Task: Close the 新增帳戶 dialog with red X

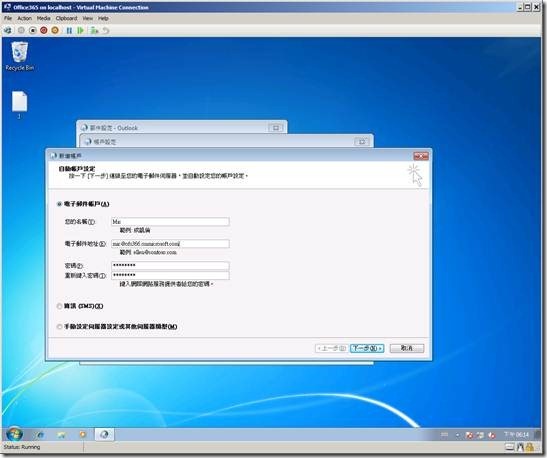Action: click(x=421, y=156)
